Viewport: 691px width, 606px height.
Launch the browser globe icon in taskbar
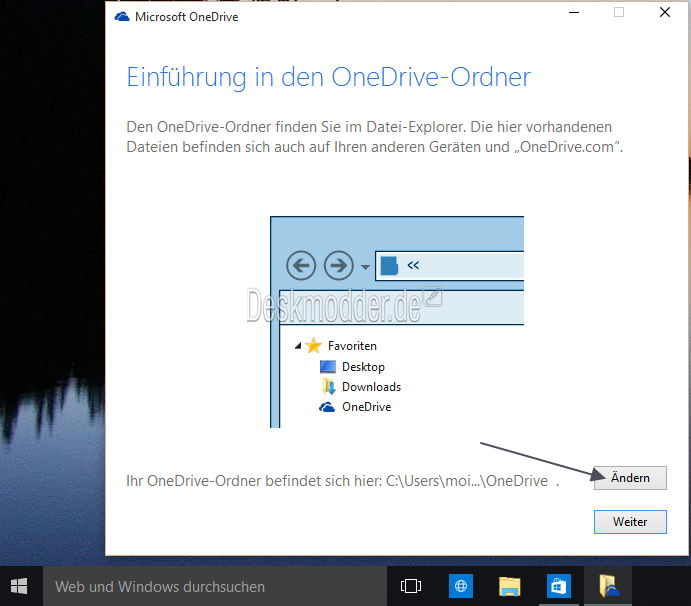(461, 586)
